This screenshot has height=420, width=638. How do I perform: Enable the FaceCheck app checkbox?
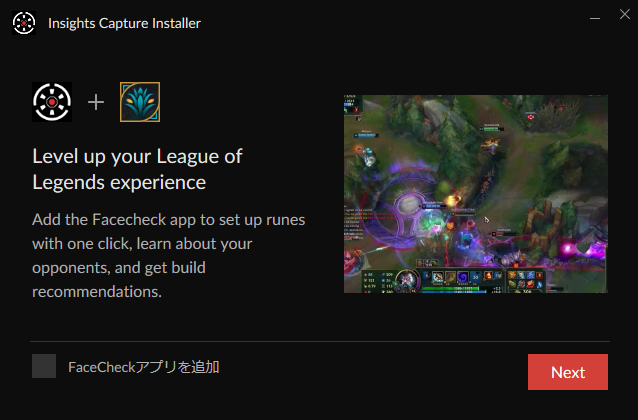click(44, 366)
